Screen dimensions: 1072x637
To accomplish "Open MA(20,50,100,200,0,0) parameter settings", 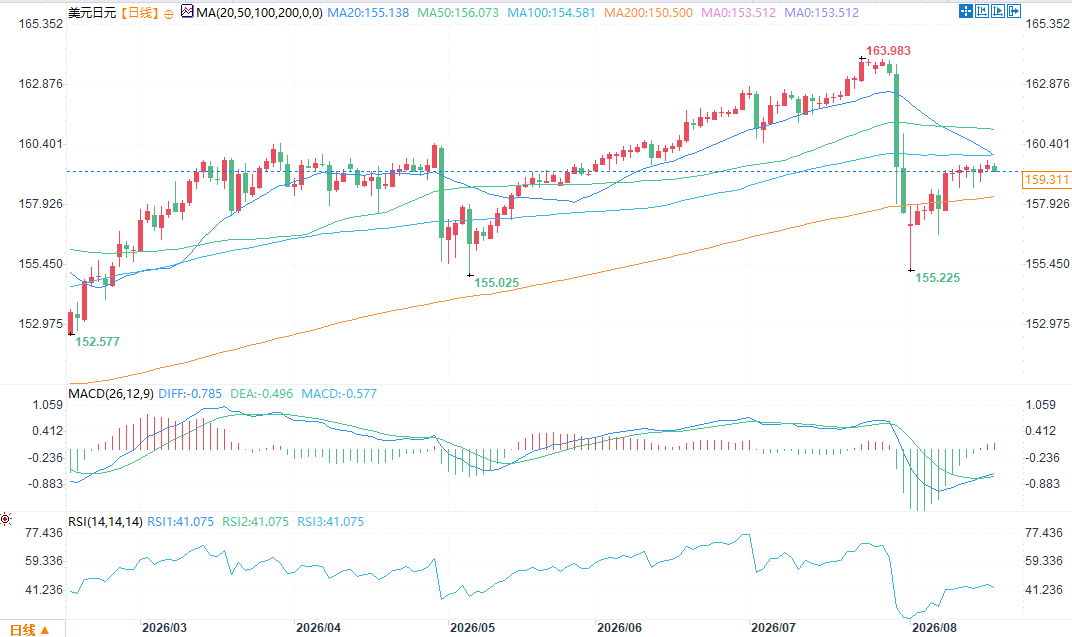I will [x=259, y=12].
